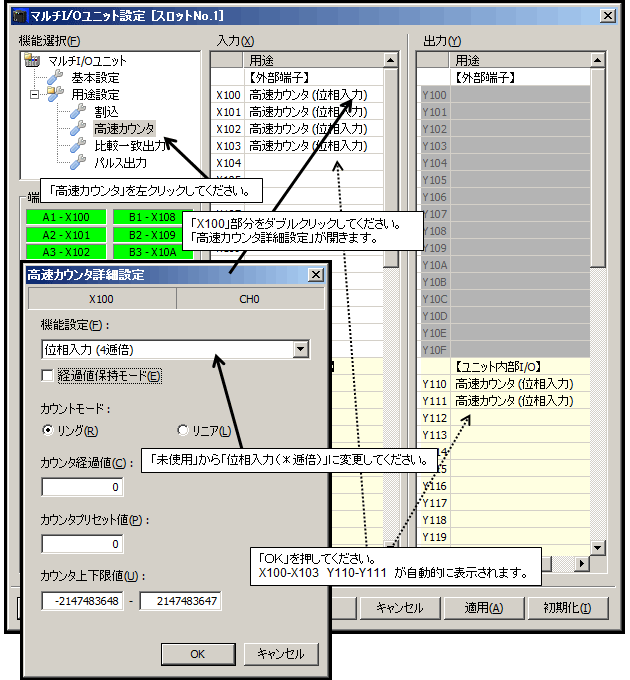Switch to the CH0 tab
Image resolution: width=630 pixels, height=680 pixels.
(x=250, y=299)
